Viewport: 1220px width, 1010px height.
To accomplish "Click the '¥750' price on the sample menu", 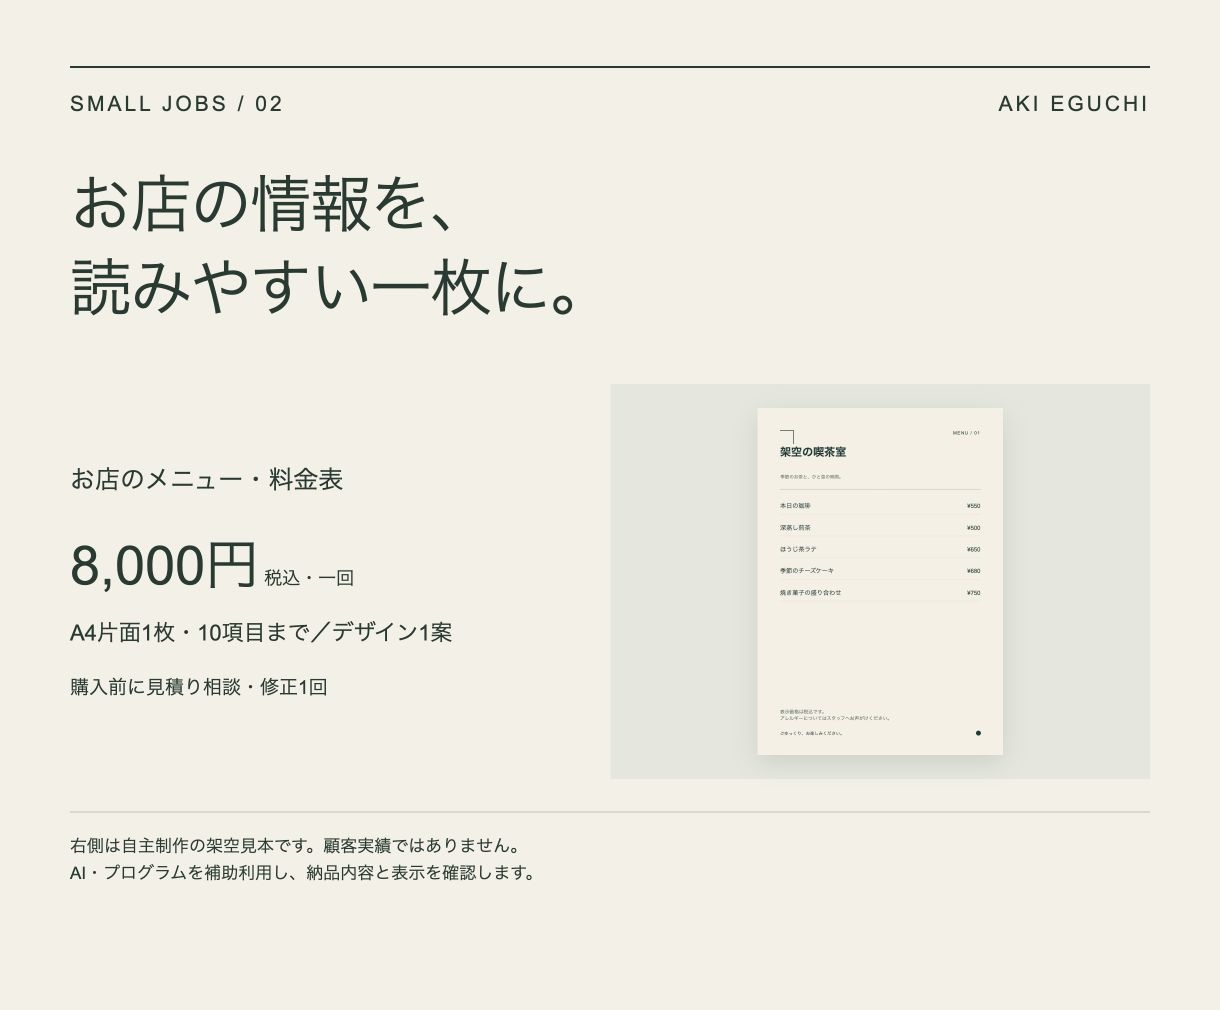I will click(973, 593).
